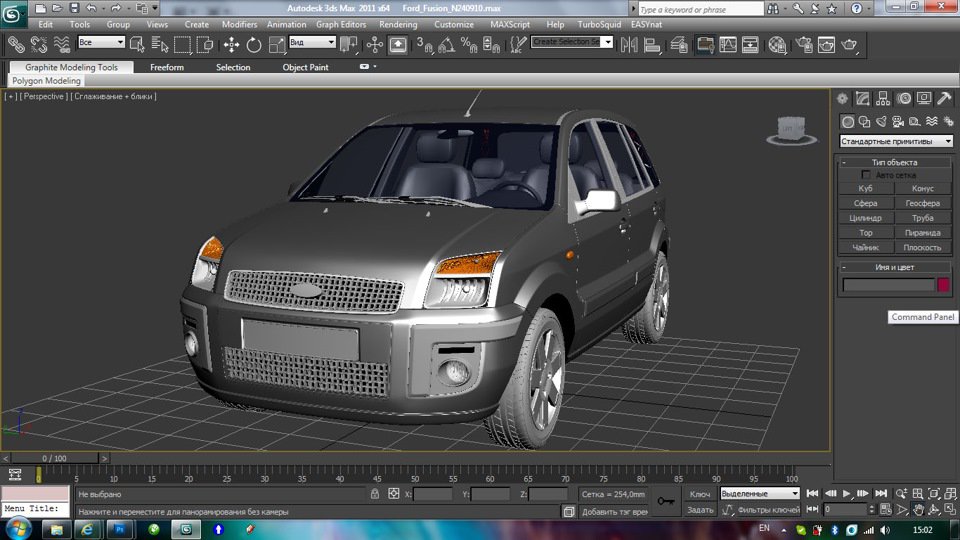Open the quick access toolbar customize arrow
The width and height of the screenshot is (960, 540).
[x=155, y=8]
